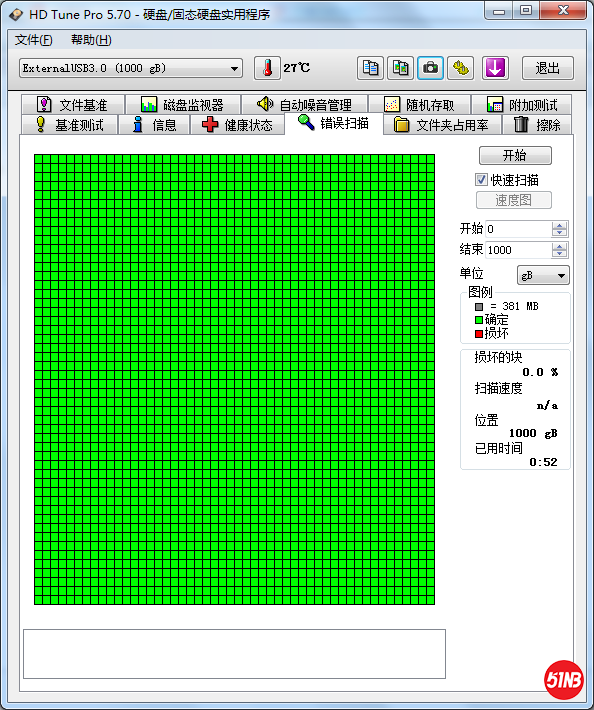Click the gray 381 MB legend swatch

(x=479, y=307)
